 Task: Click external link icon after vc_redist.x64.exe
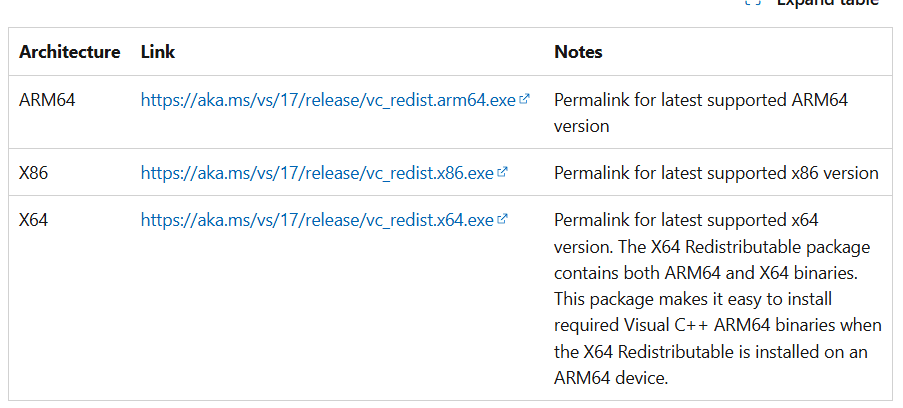tap(503, 219)
